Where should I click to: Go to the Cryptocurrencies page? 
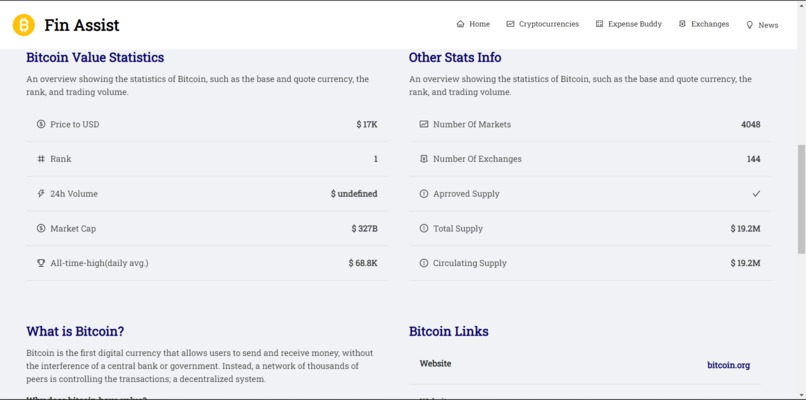click(x=549, y=24)
